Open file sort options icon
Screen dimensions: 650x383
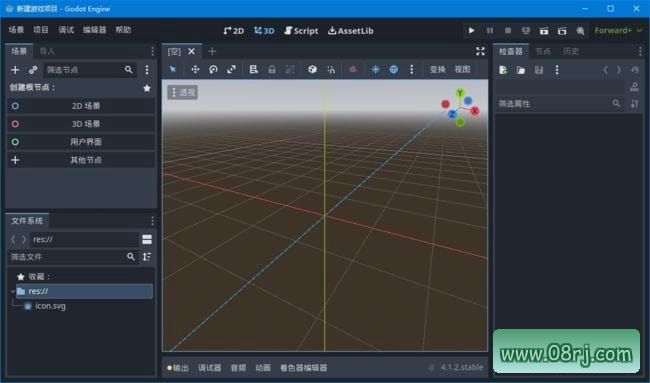coord(147,257)
